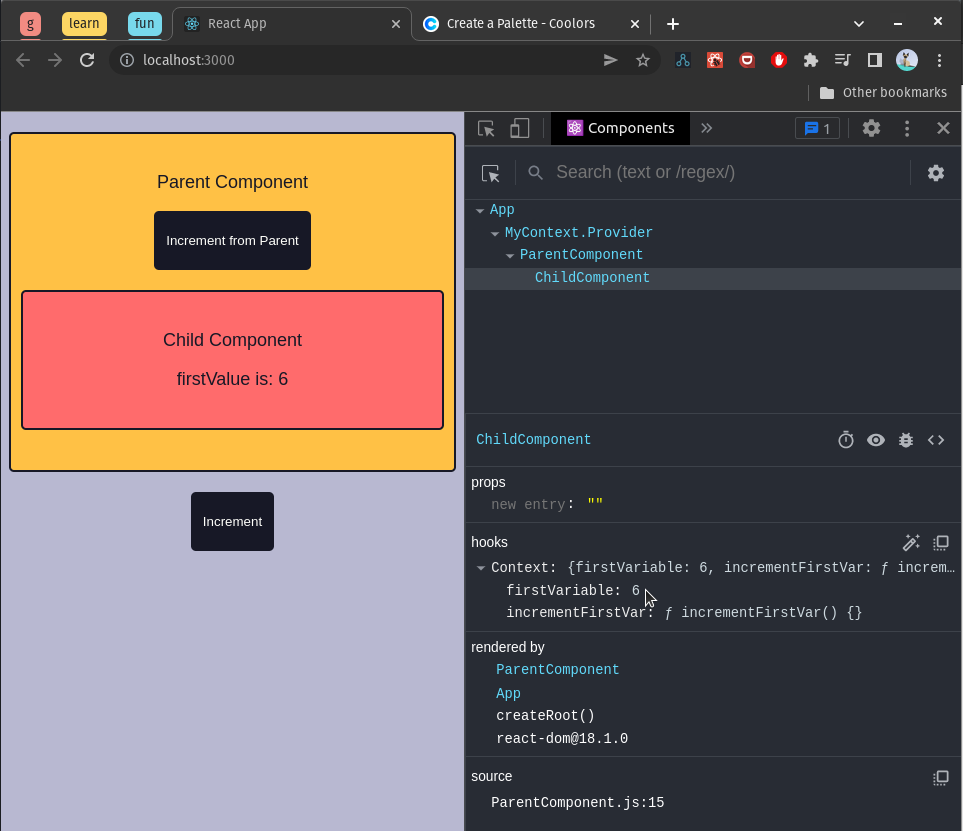
Task: Toggle the device emulation toolbar
Action: tap(519, 128)
